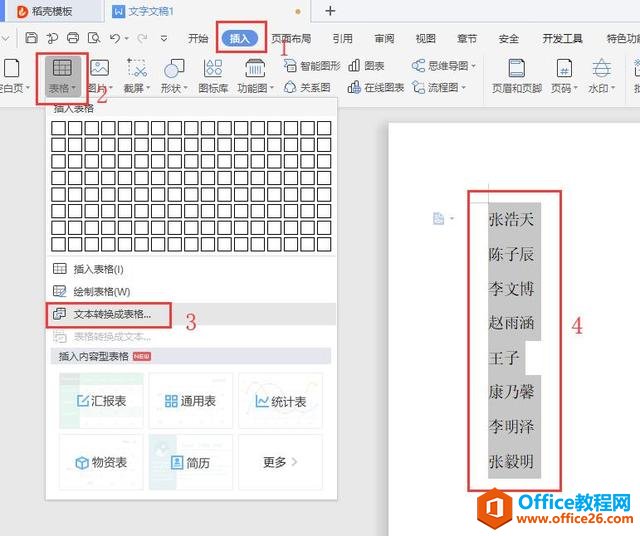Expand the undo history dropdown arrow
Viewport: 640px width, 536px height.
[127, 39]
